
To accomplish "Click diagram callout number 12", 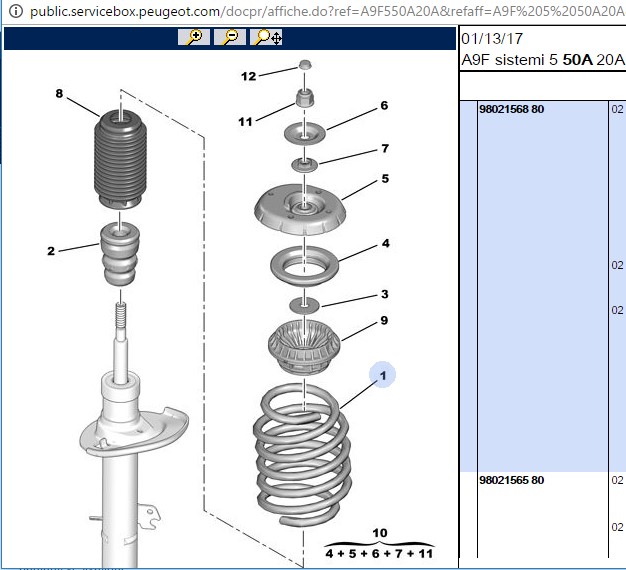I will [x=248, y=76].
